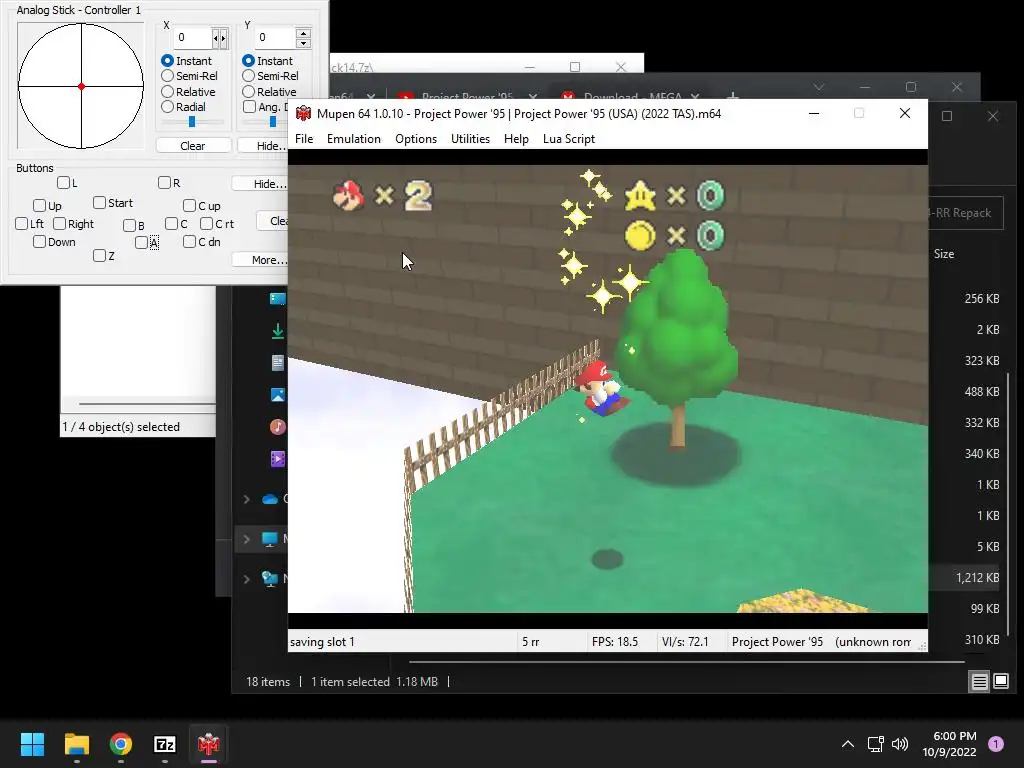The width and height of the screenshot is (1024, 768).
Task: Adjust the X axis sensitivity slider
Action: 192,122
